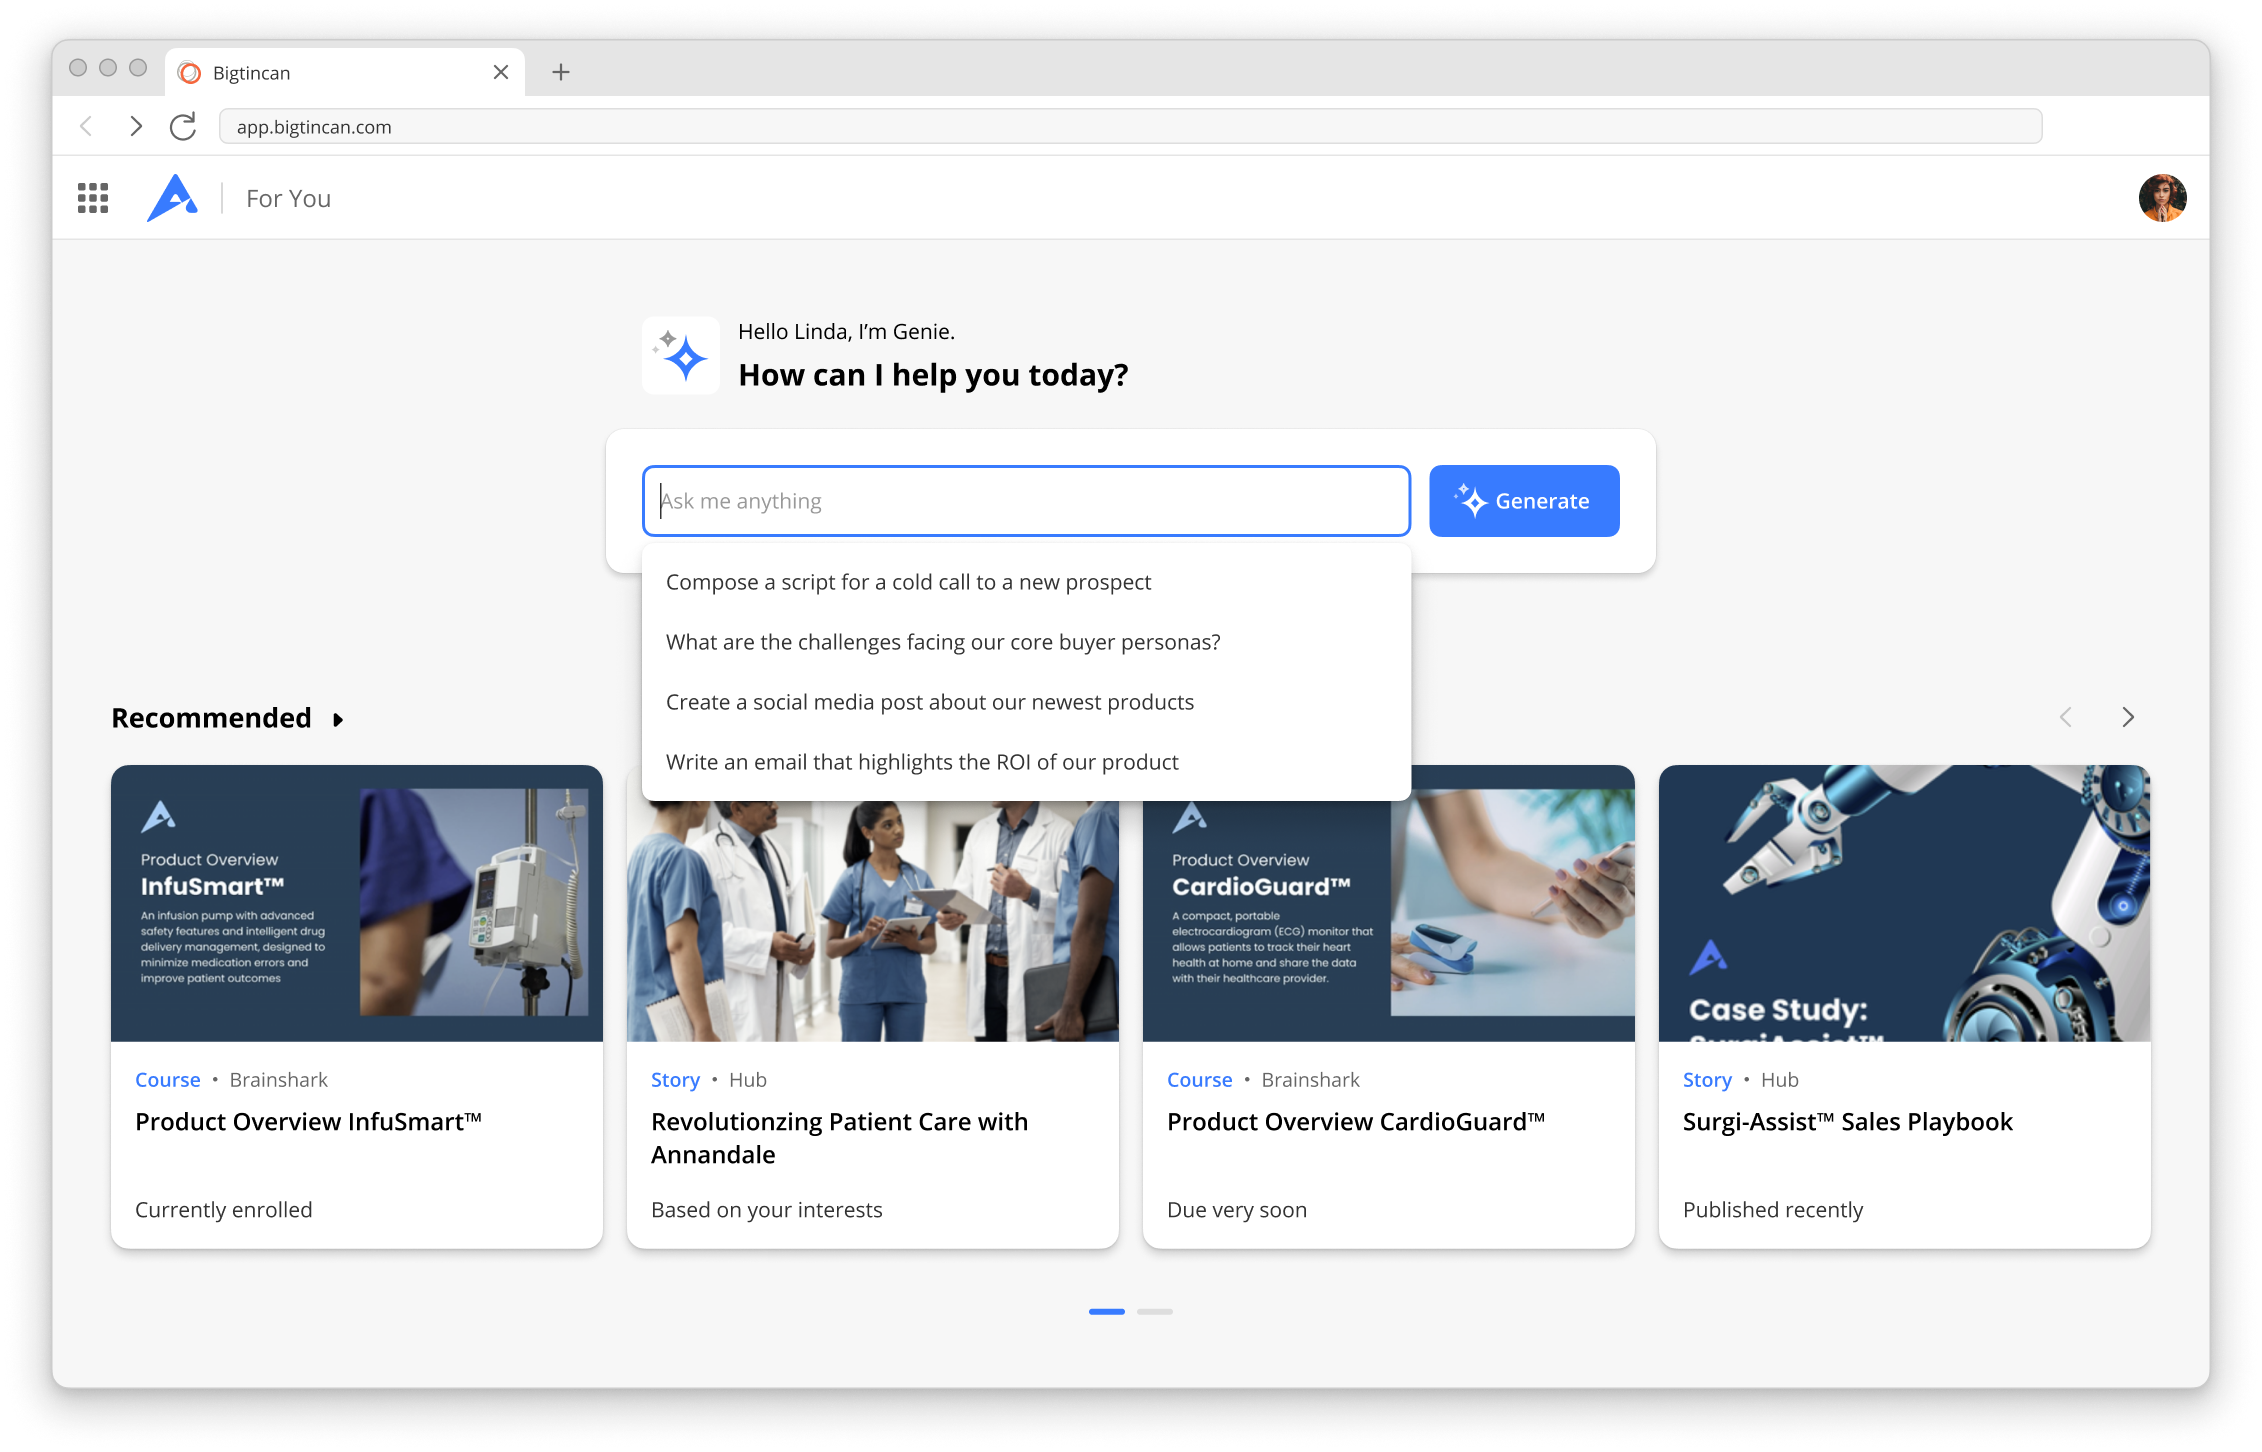Click the Ask me anything field
Image resolution: width=2262 pixels, height=1452 pixels.
(1025, 500)
